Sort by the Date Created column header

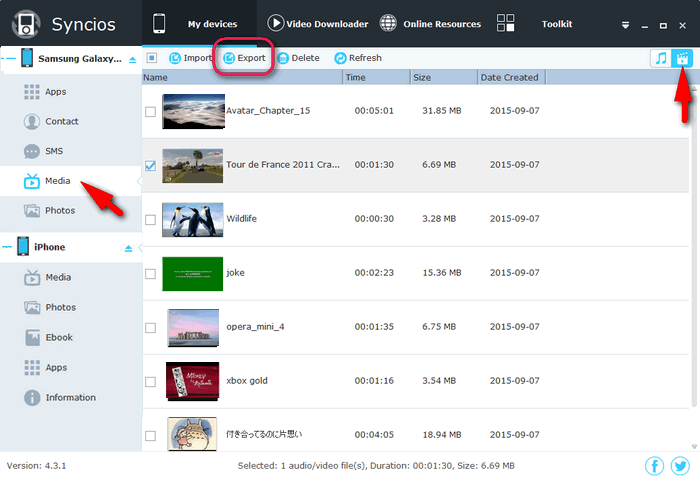(x=512, y=77)
